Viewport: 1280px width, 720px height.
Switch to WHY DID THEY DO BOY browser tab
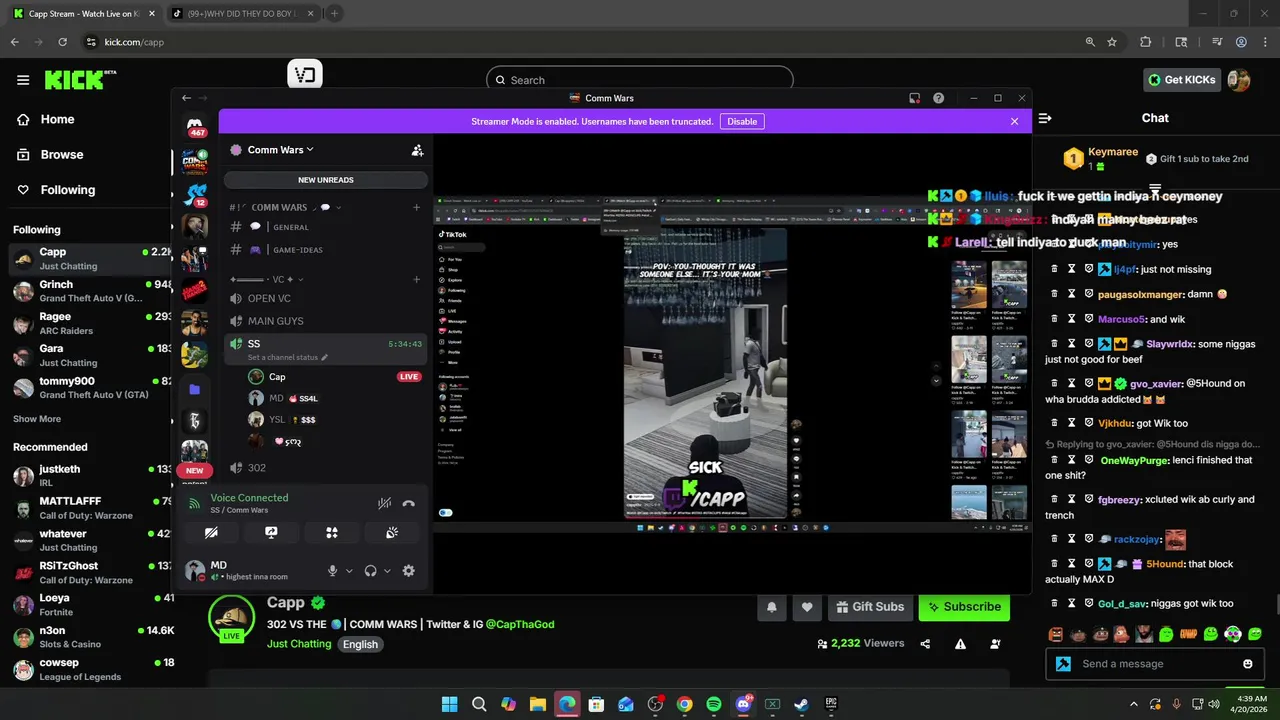tap(242, 14)
